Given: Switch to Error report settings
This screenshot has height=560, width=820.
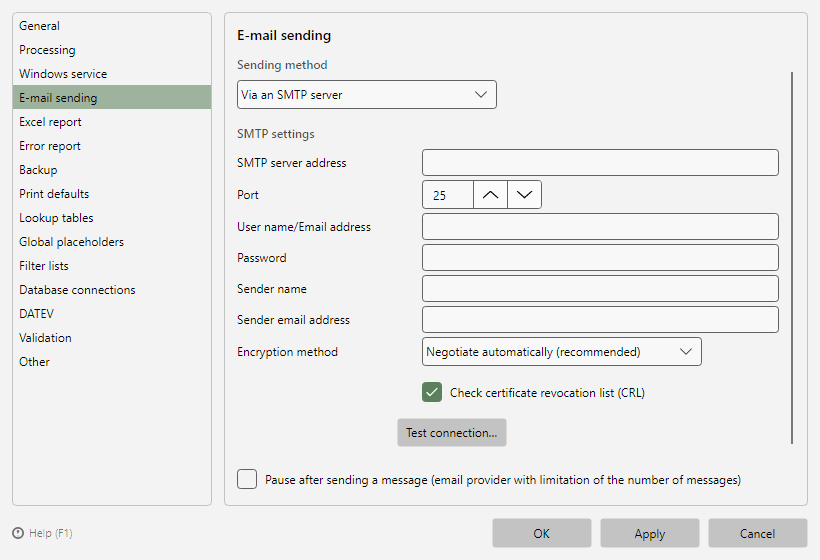Looking at the screenshot, I should pyautogui.click(x=112, y=146).
